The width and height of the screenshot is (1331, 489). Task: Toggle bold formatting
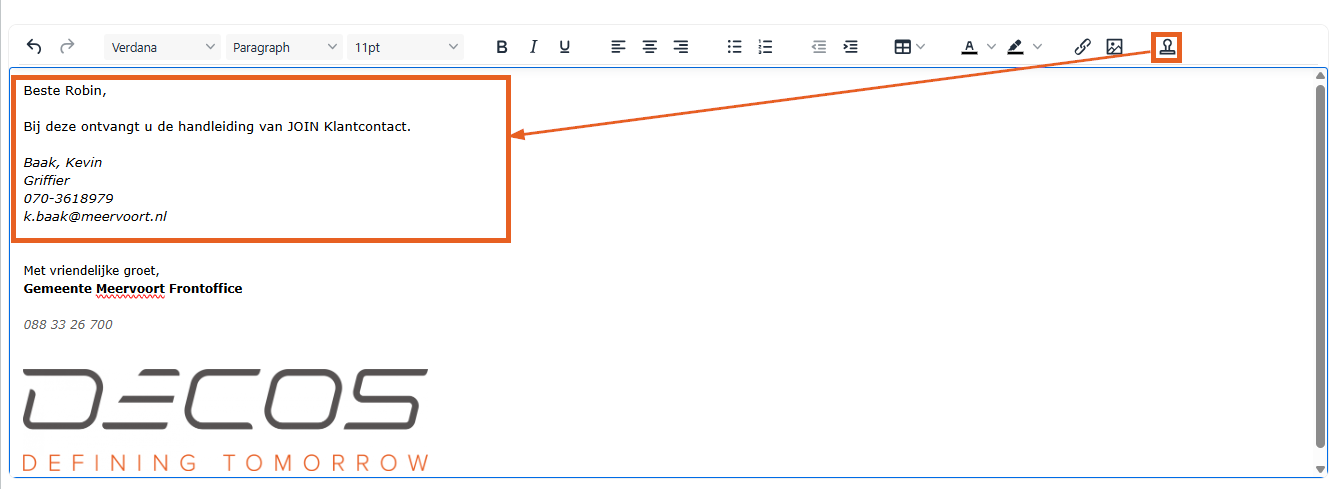[x=502, y=47]
